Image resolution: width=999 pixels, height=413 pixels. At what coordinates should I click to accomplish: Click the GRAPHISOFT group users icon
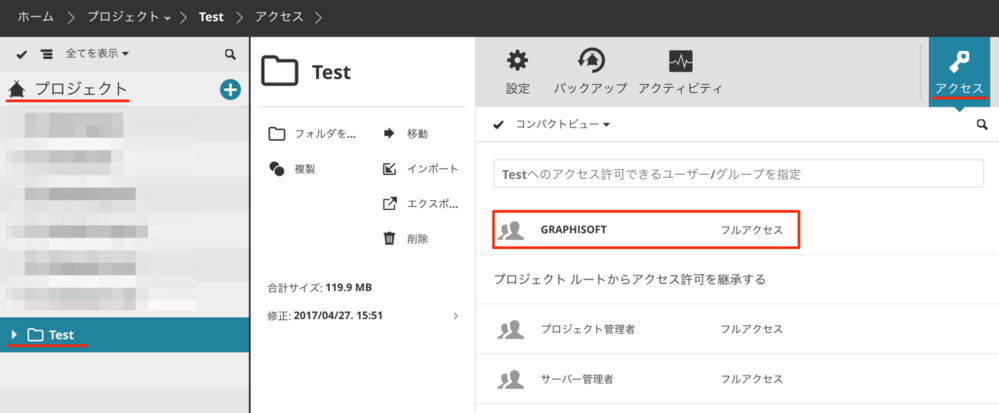pyautogui.click(x=510, y=231)
